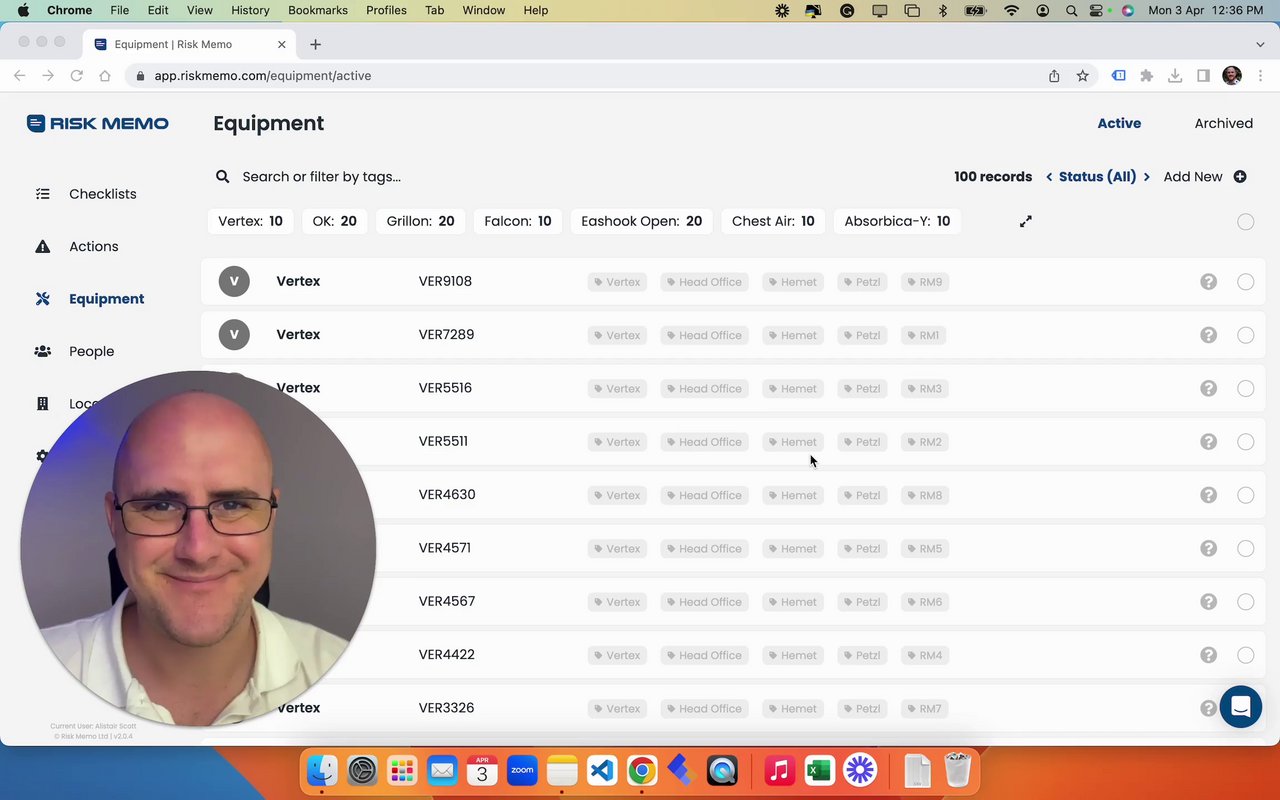
Task: Open Chrome extensions puzzle icon
Action: point(1147,76)
